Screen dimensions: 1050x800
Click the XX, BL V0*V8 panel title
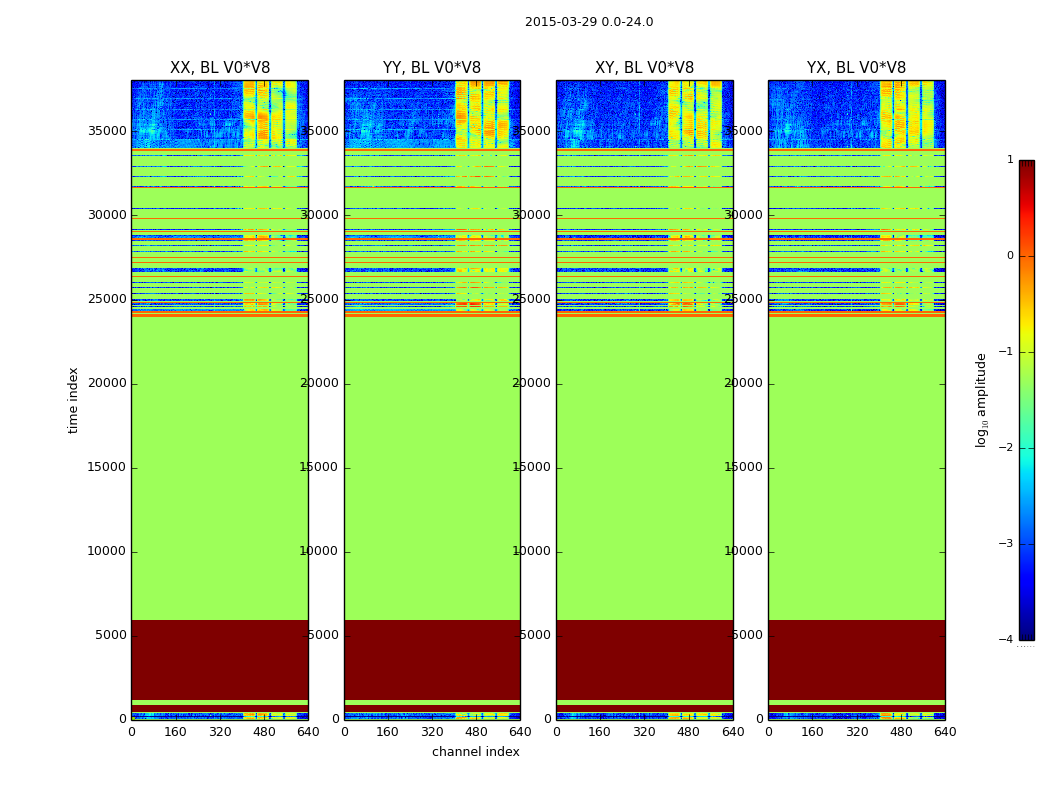click(220, 68)
